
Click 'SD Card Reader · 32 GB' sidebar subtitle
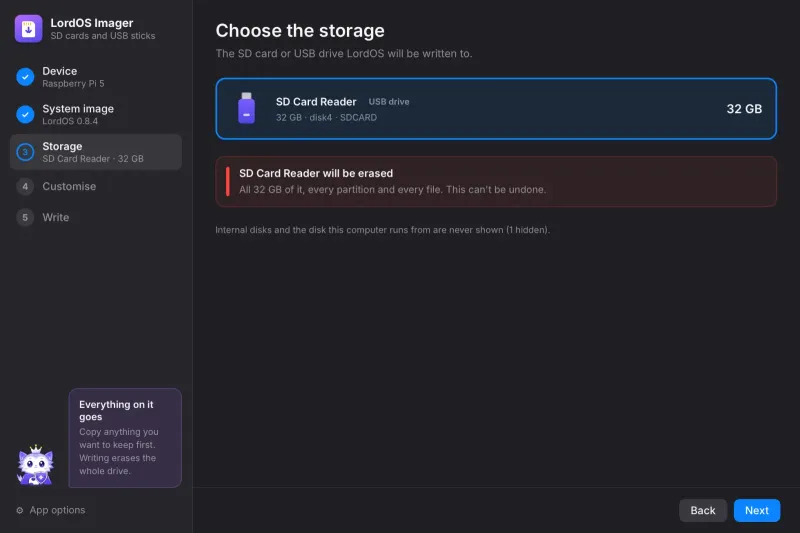pyautogui.click(x=93, y=159)
